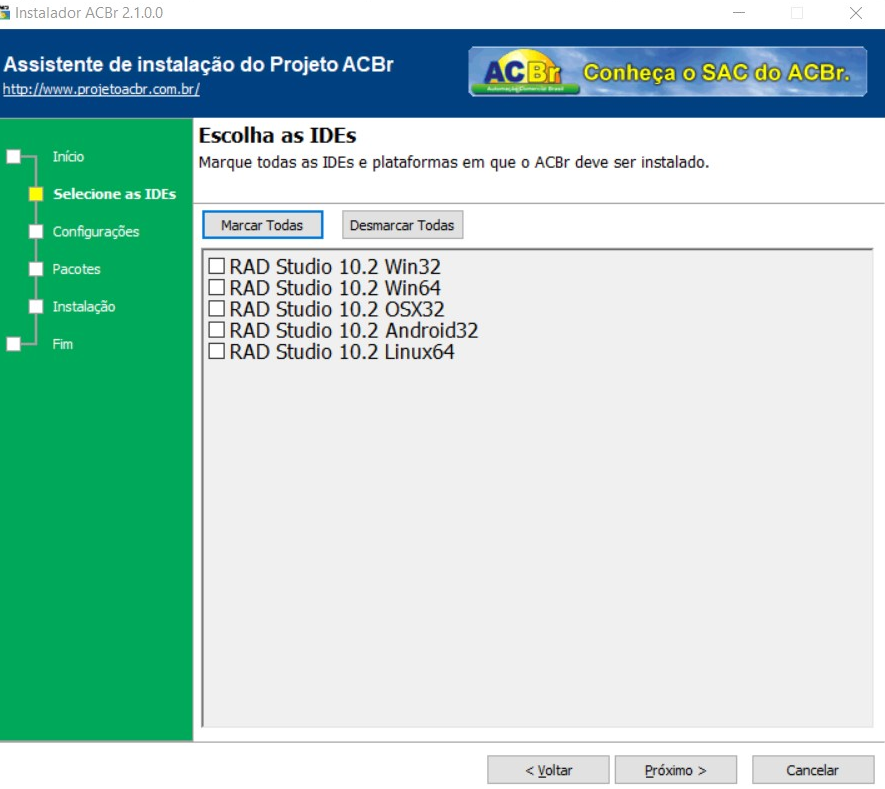Enable RAD Studio 10.2 Win64 option

pyautogui.click(x=217, y=287)
